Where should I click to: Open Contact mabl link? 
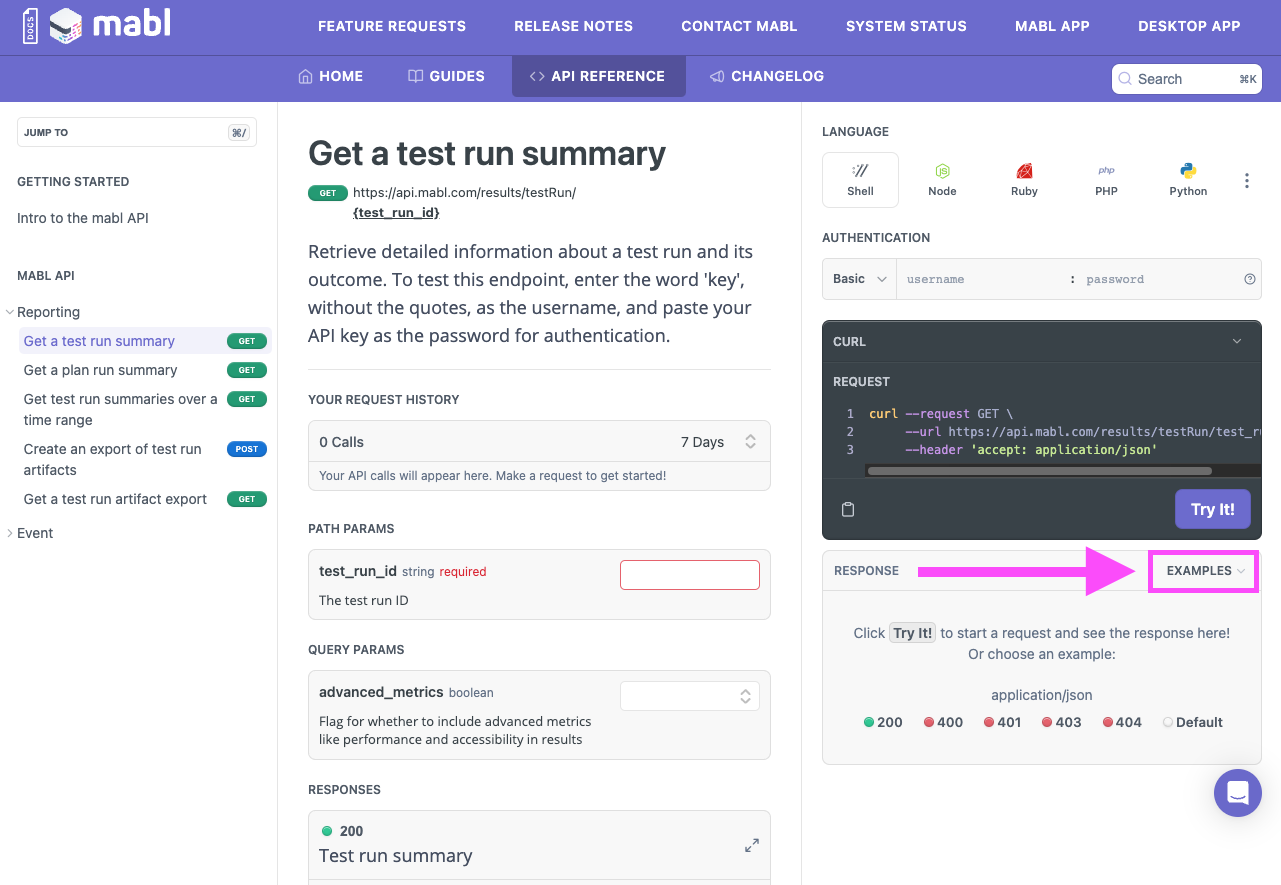(739, 26)
